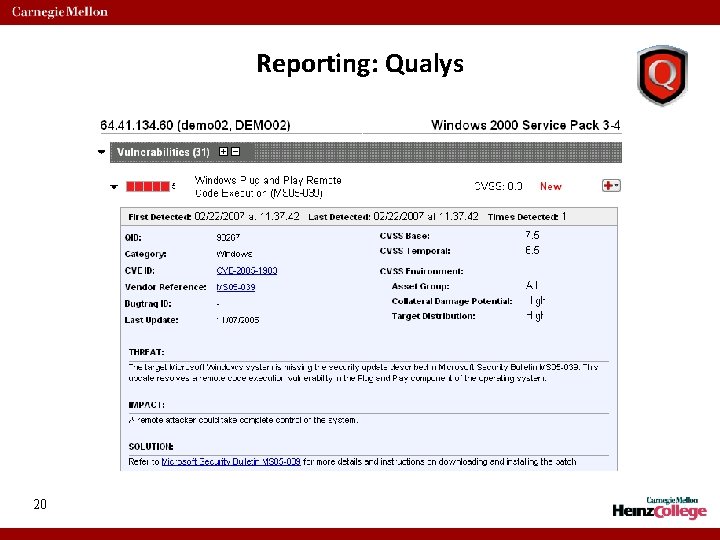Click the Category value Windows
The height and width of the screenshot is (540, 720).
(x=234, y=254)
